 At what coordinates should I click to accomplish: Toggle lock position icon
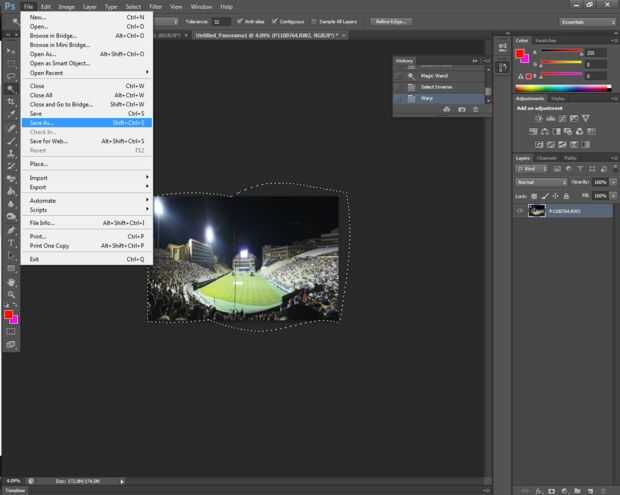click(556, 196)
